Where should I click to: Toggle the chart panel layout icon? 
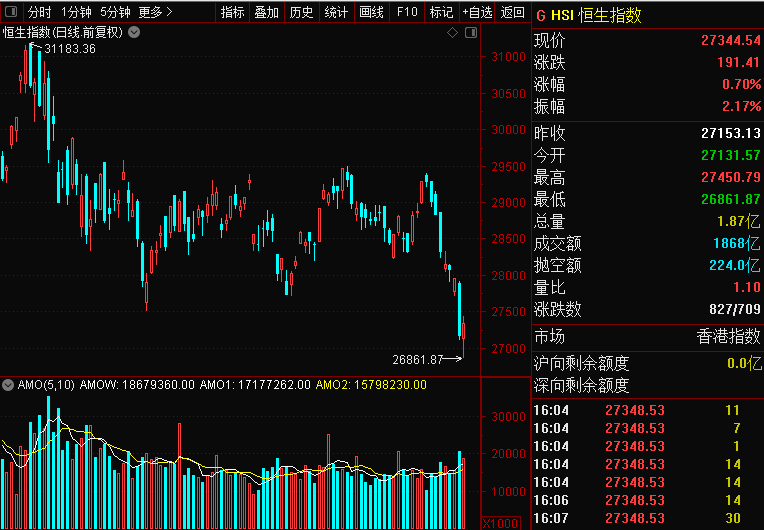tap(471, 33)
